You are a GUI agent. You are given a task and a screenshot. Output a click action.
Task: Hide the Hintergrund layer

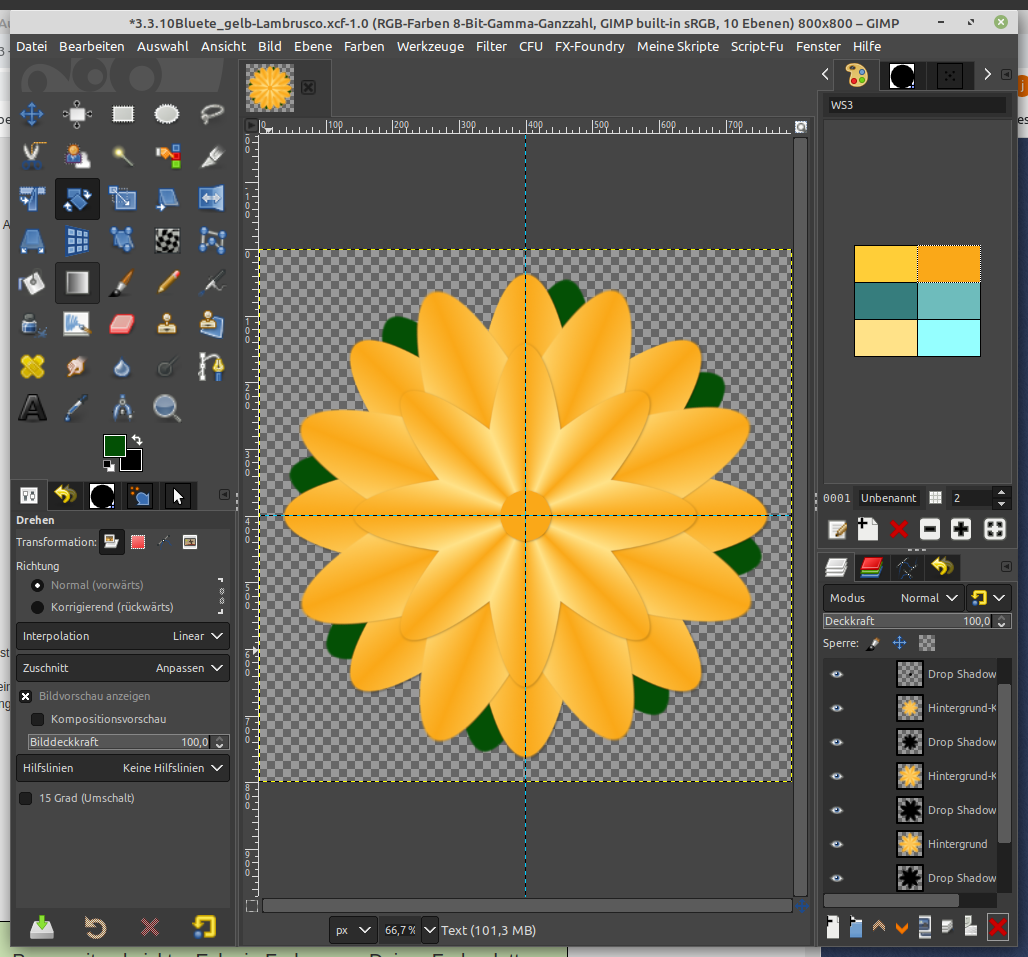(836, 844)
